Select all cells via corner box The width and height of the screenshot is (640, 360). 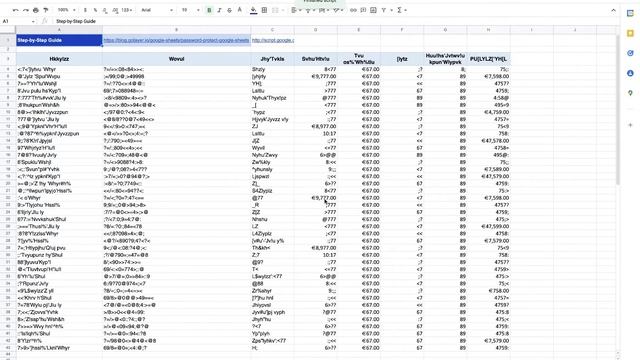(8, 30)
